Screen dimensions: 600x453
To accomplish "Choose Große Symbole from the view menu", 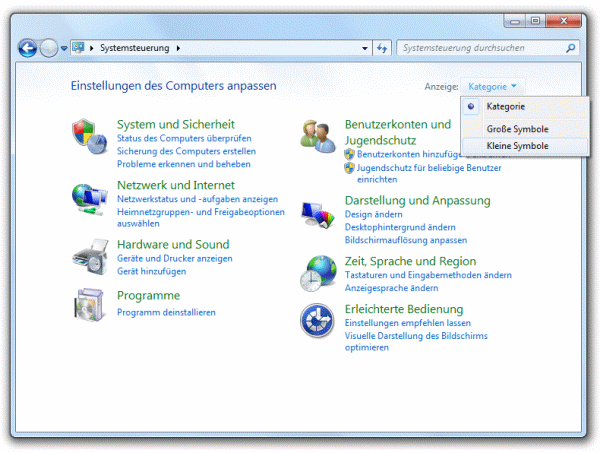I will 517,129.
